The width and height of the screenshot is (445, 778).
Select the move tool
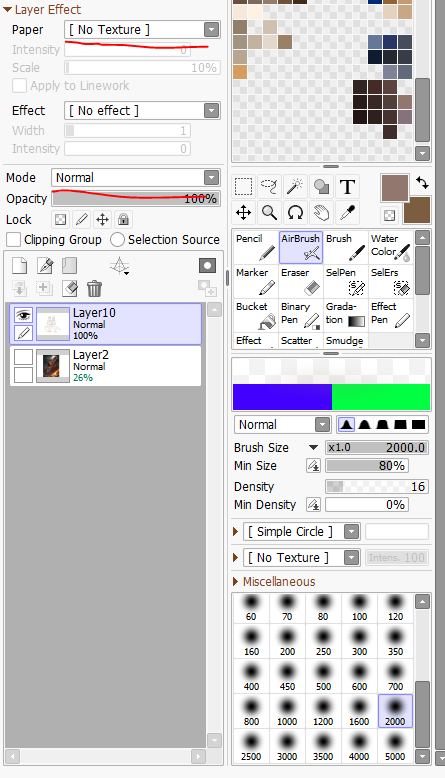(x=244, y=213)
